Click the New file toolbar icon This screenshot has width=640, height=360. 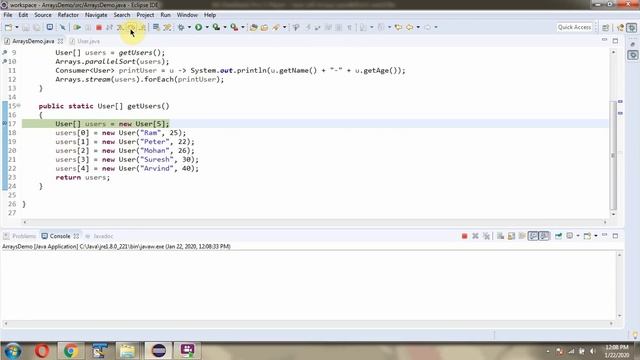[x=8, y=27]
